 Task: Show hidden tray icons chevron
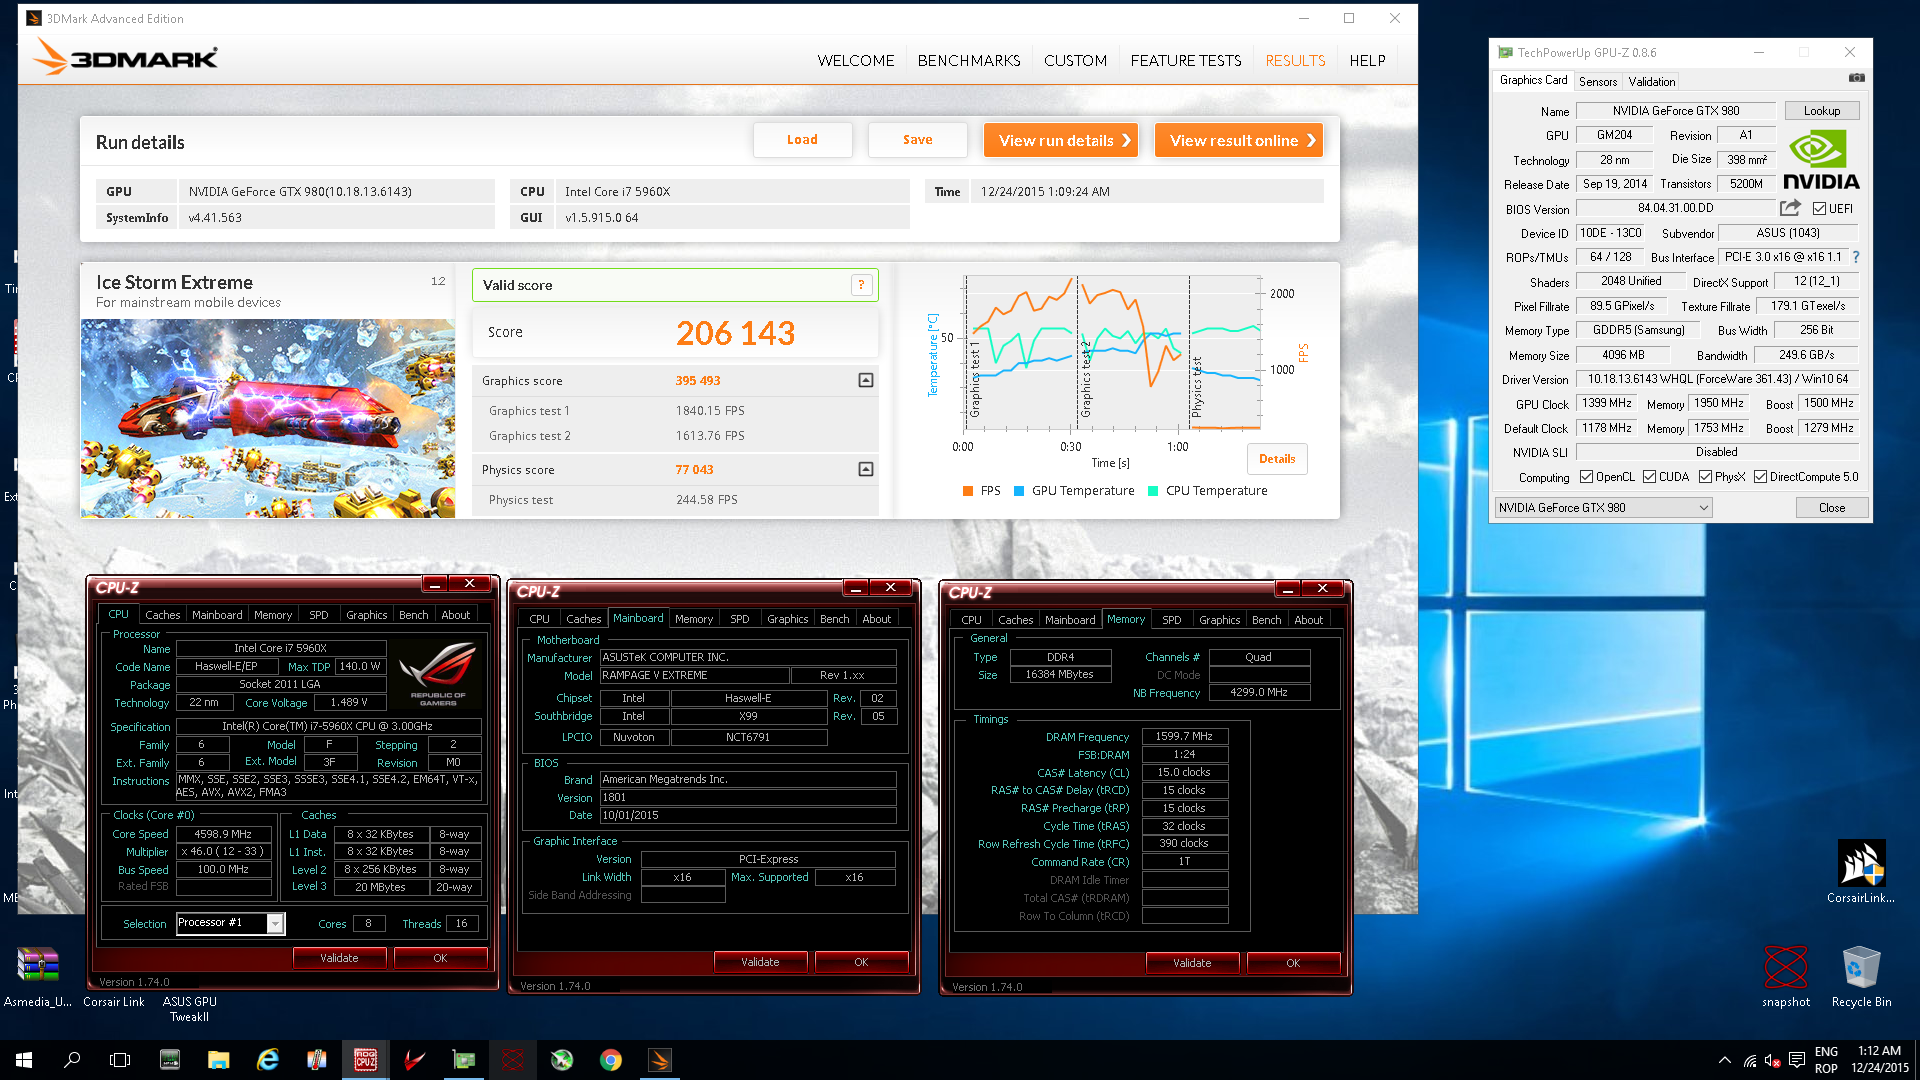click(1724, 1060)
